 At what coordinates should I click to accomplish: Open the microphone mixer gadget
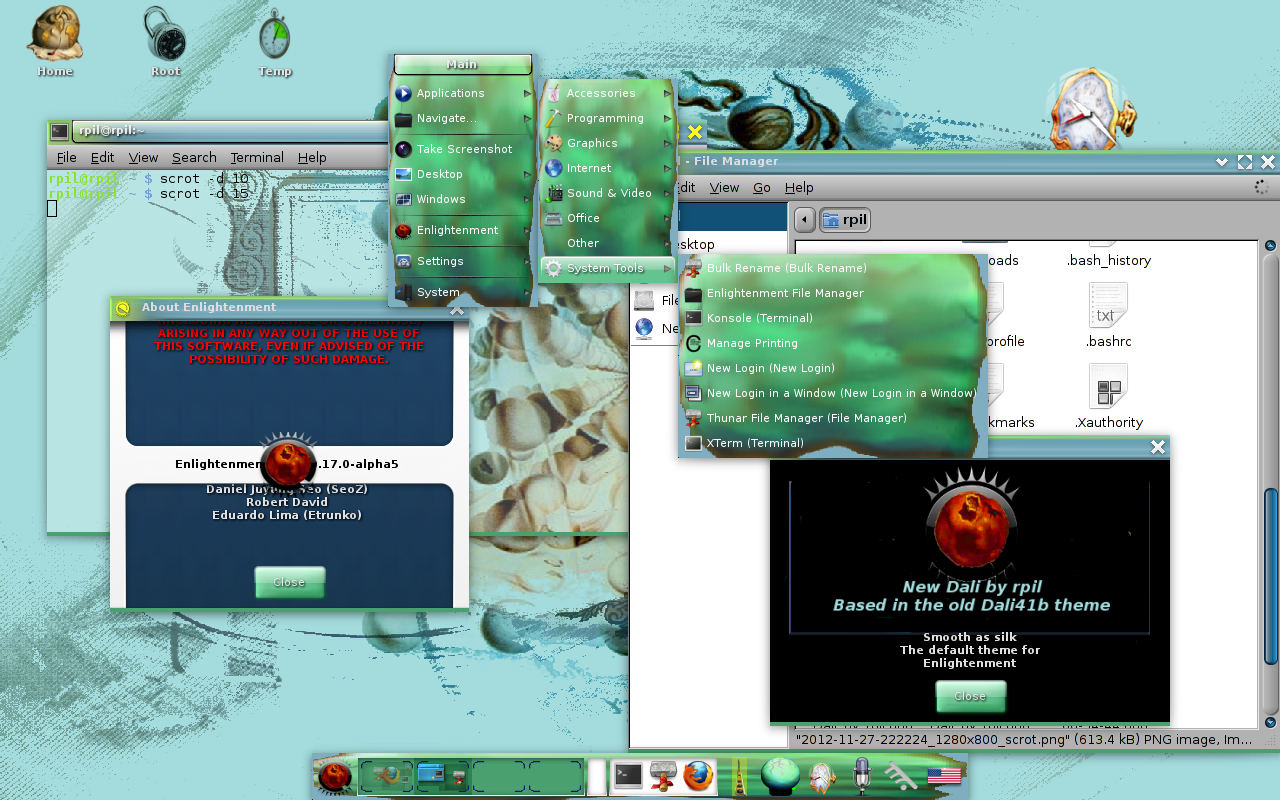click(x=861, y=776)
